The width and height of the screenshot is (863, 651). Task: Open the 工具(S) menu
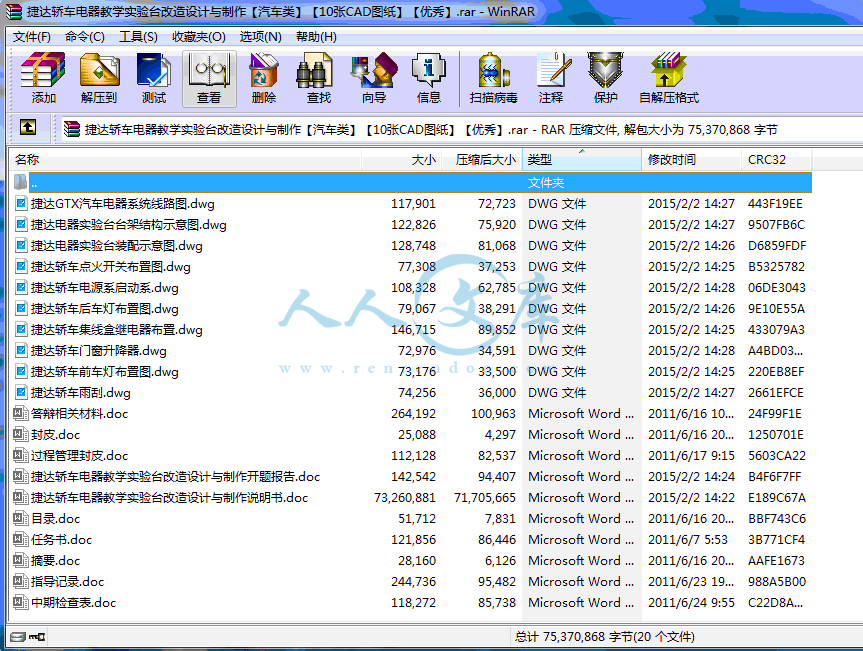[x=138, y=37]
